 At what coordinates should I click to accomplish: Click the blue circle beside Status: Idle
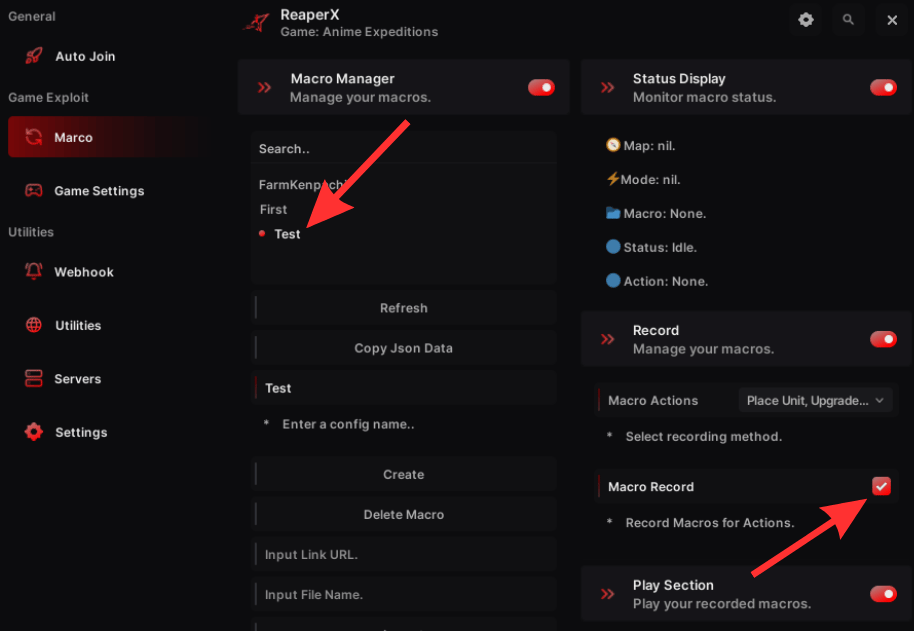[x=613, y=246]
